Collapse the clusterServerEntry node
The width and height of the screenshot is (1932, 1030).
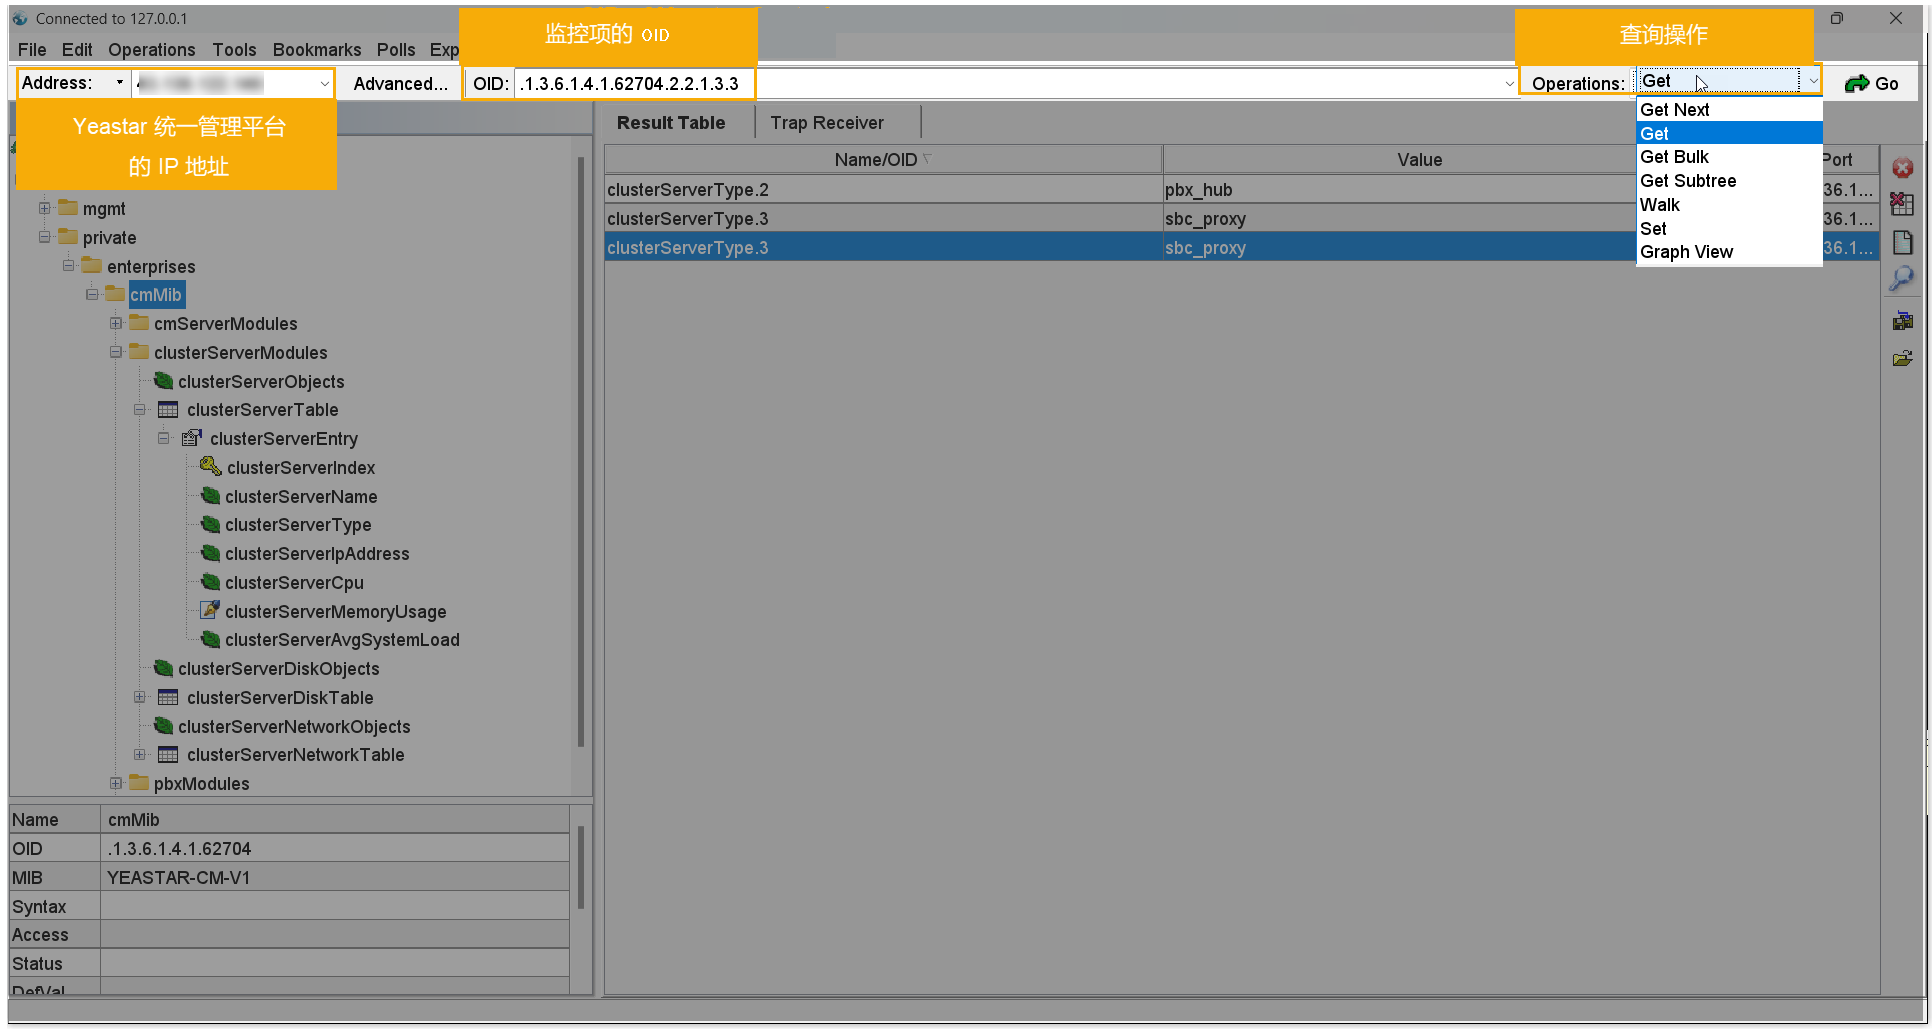click(164, 439)
